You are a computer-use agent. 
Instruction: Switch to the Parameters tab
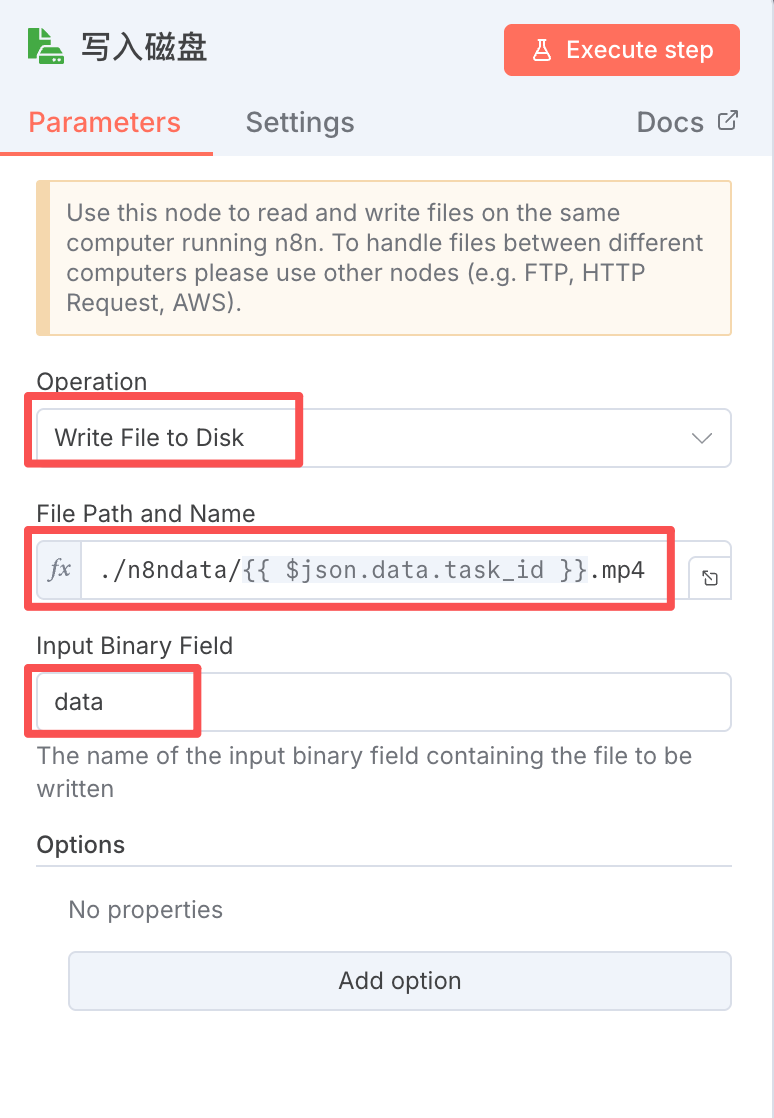[x=105, y=123]
